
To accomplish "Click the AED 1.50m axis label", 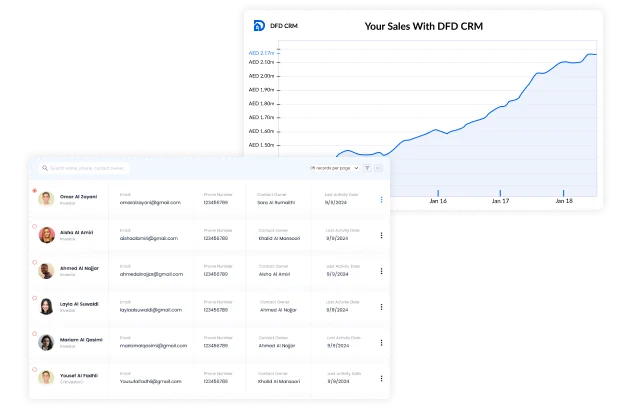I will click(261, 145).
